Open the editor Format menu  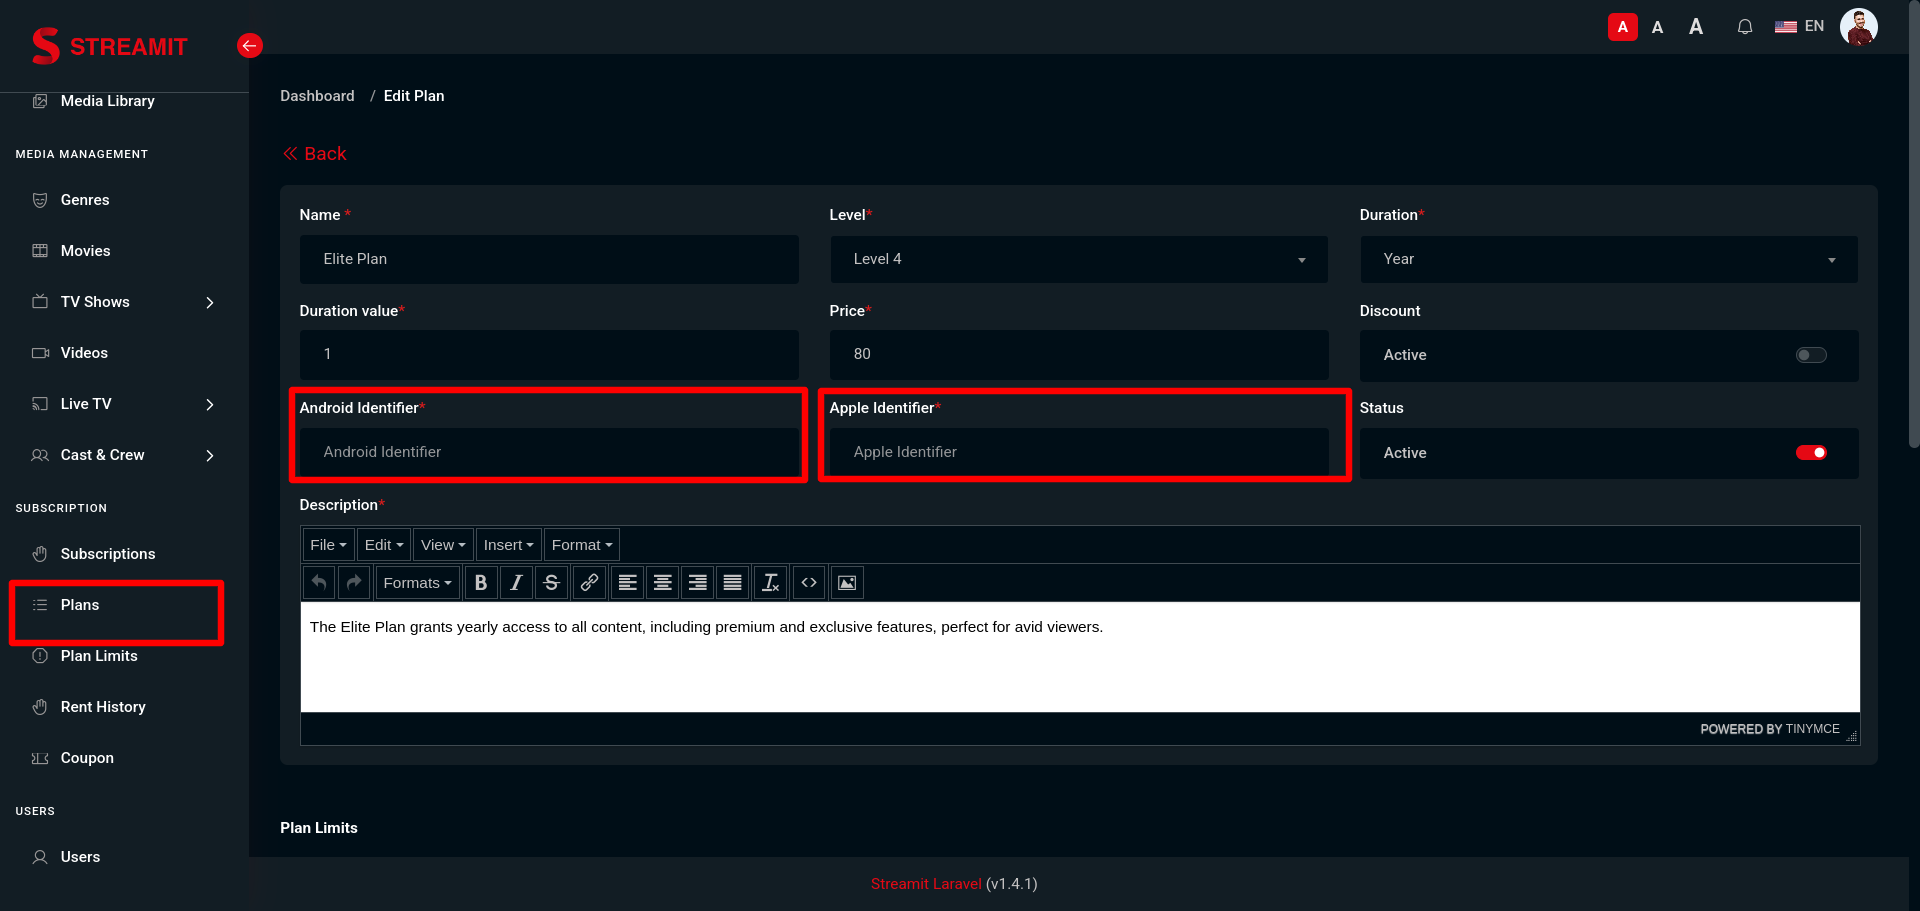582,545
